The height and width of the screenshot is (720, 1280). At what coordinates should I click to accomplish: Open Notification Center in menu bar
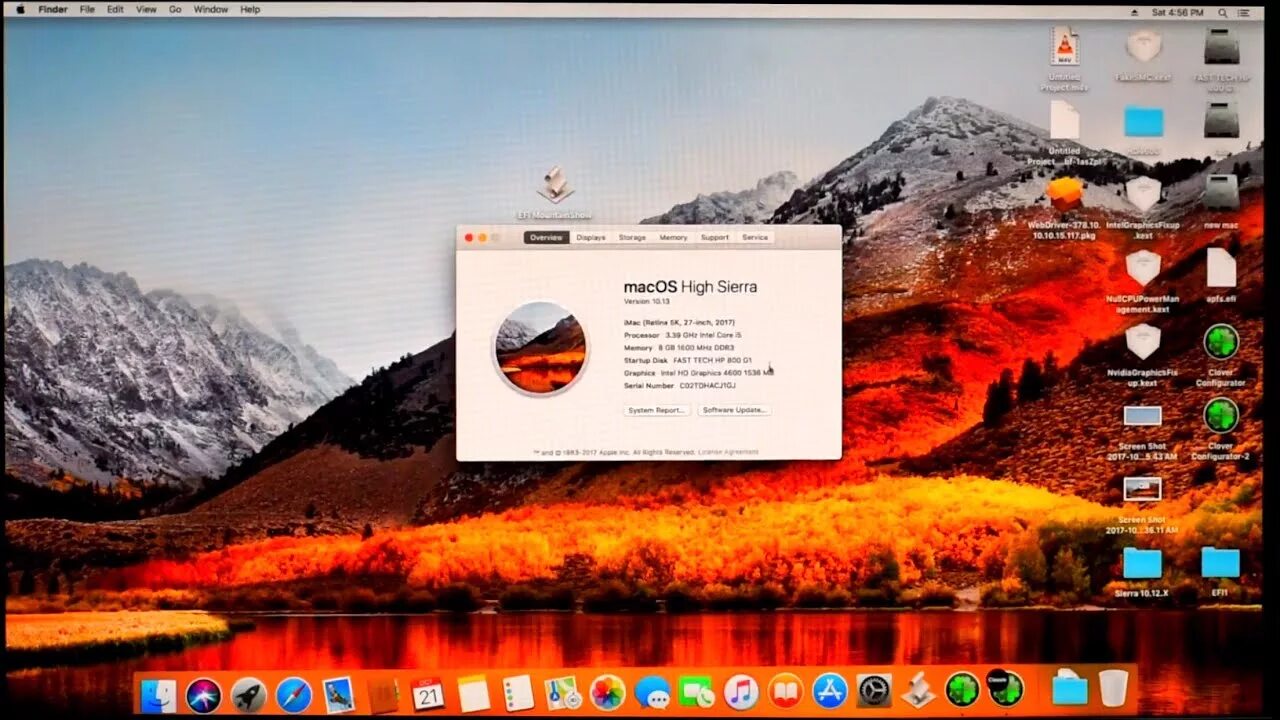click(x=1244, y=12)
